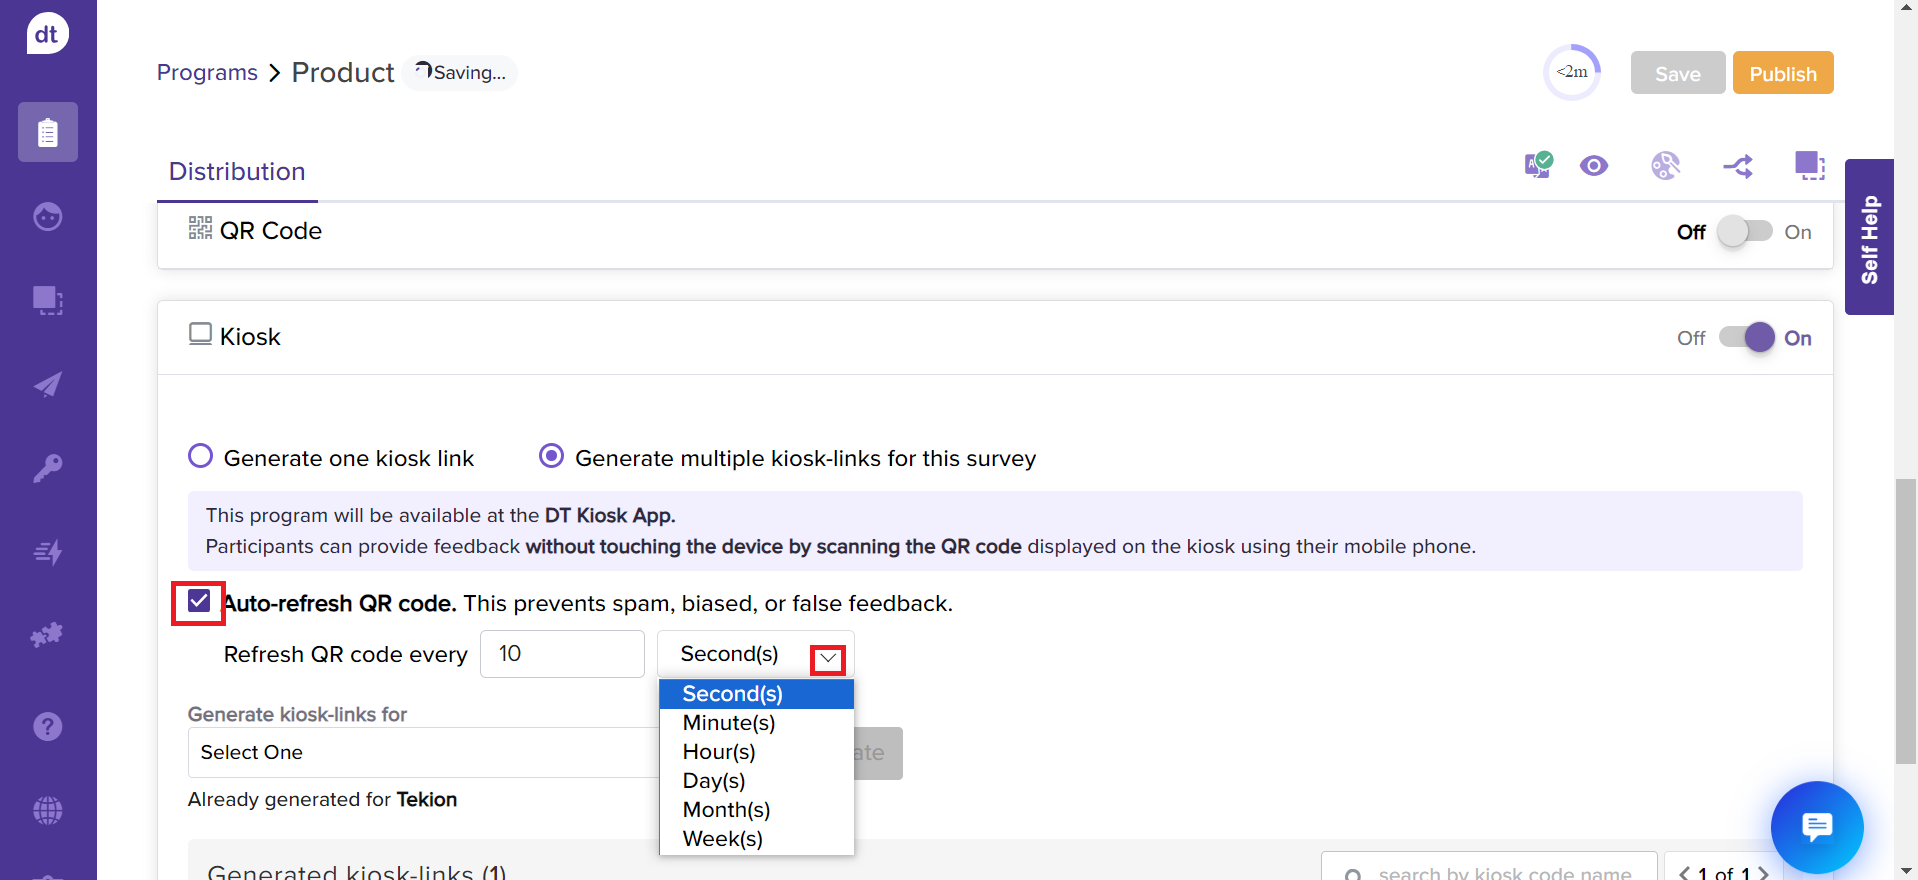Uncheck Auto-refresh QR code checkbox

(x=199, y=602)
